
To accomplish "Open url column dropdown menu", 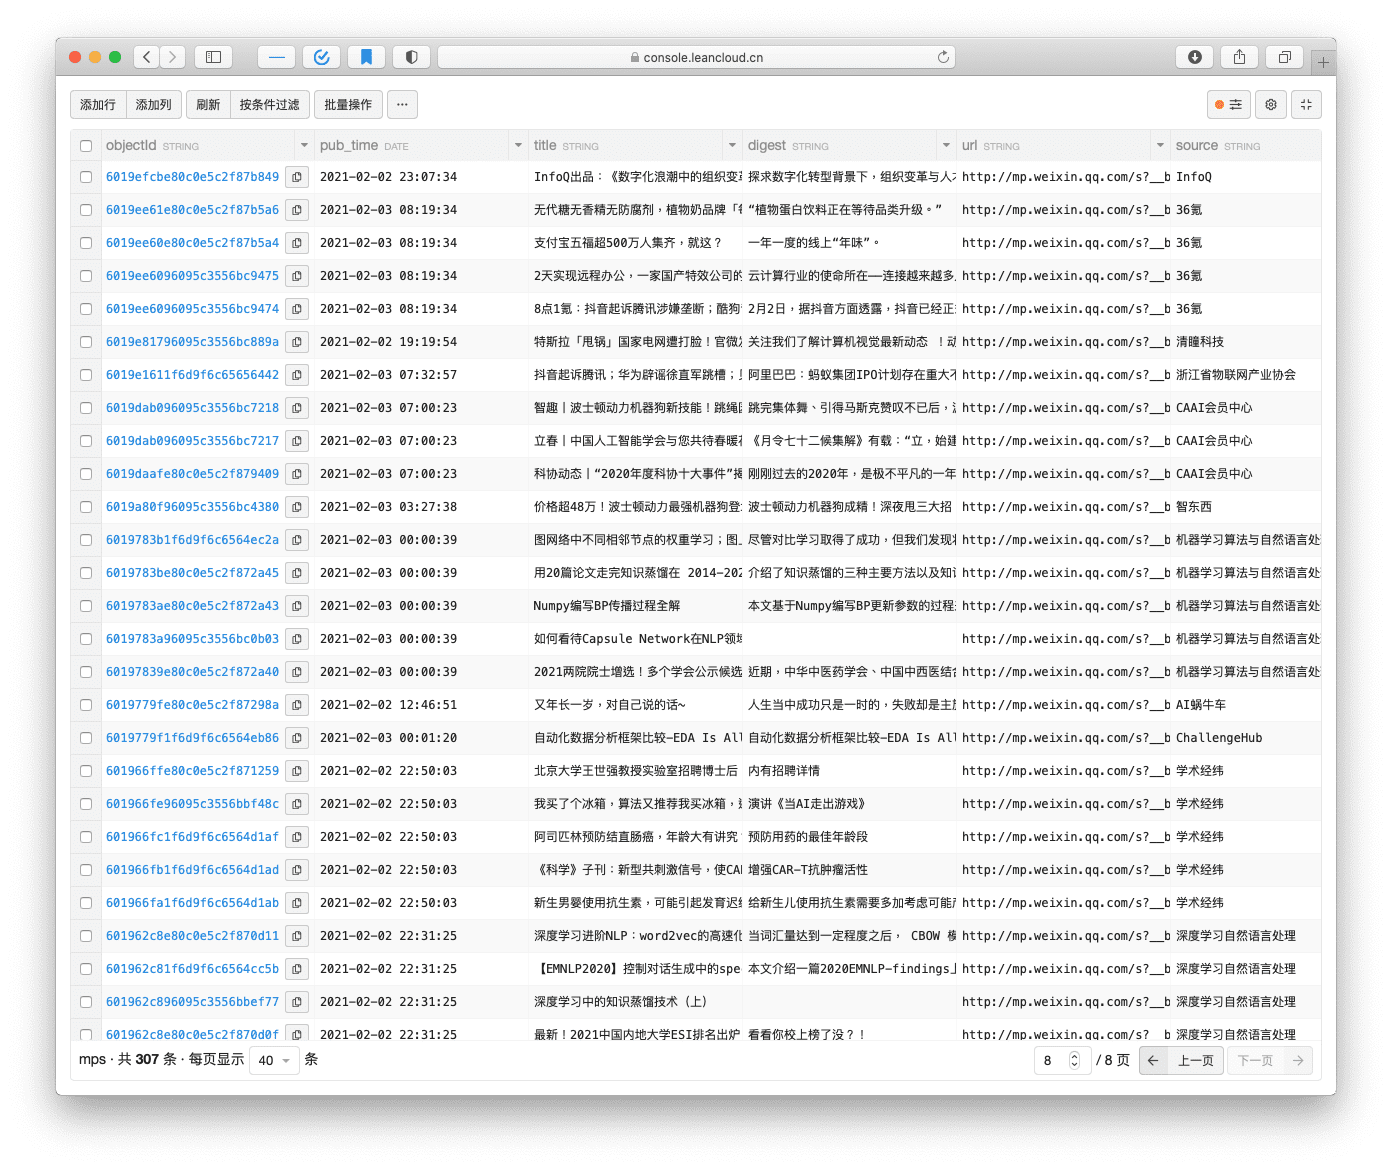I will pos(1160,146).
